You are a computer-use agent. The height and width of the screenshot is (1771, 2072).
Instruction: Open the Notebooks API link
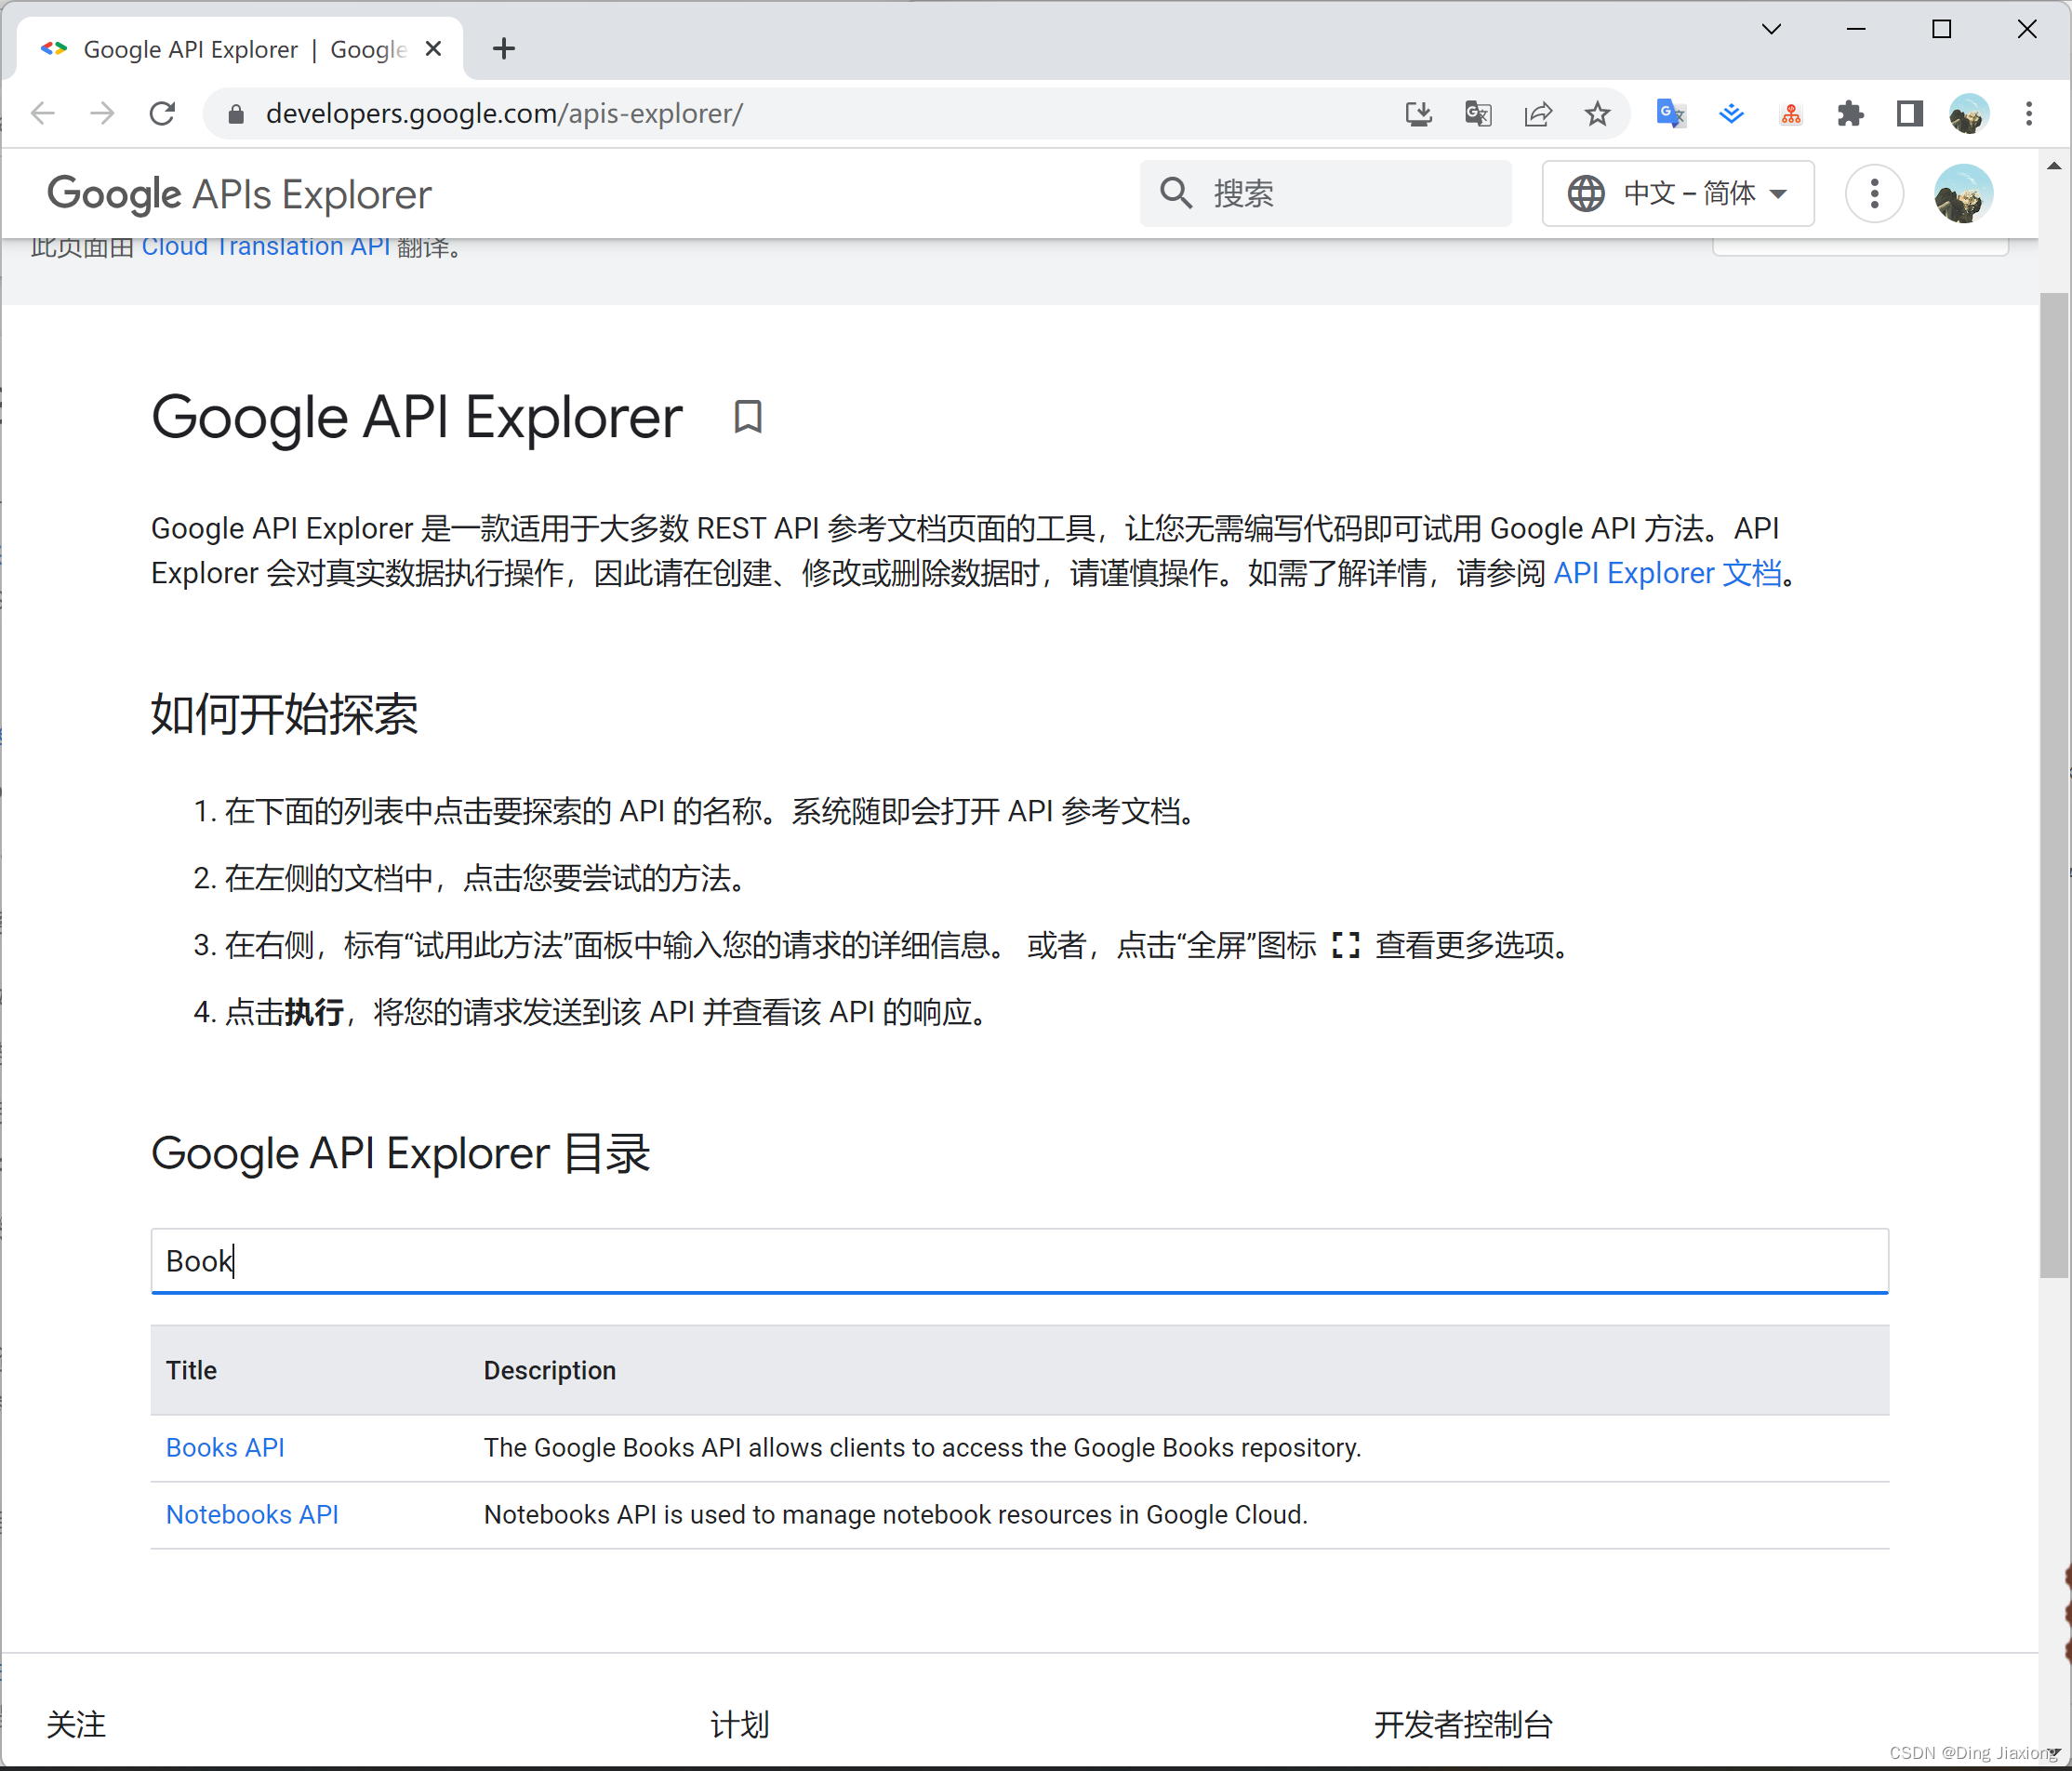252,1514
